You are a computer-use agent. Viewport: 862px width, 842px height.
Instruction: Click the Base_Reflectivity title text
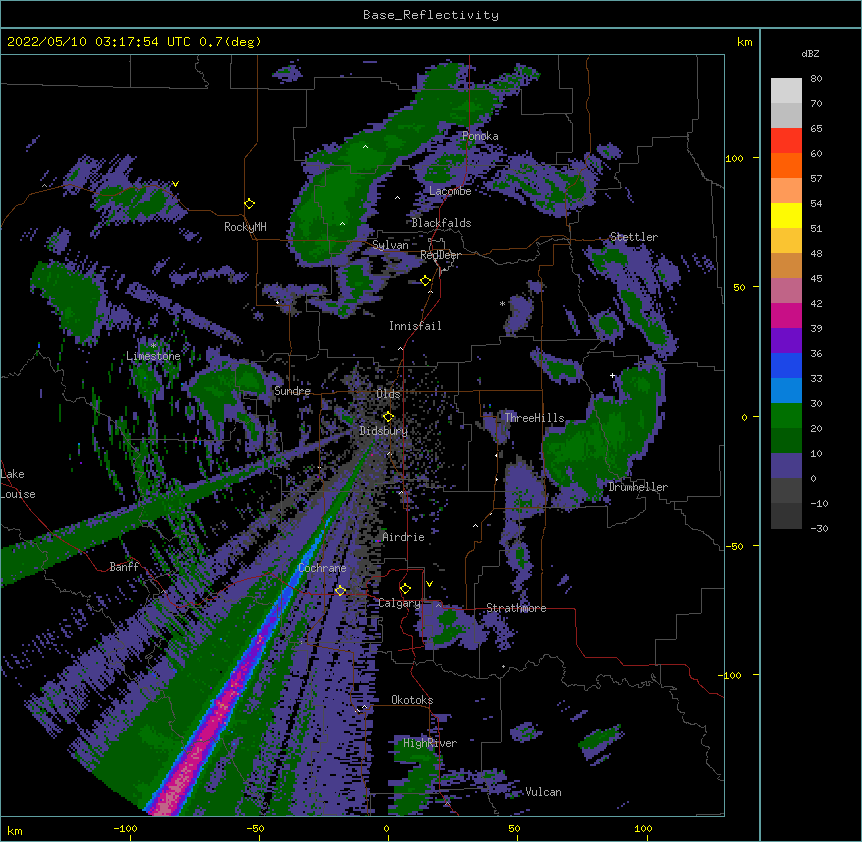coord(431,15)
